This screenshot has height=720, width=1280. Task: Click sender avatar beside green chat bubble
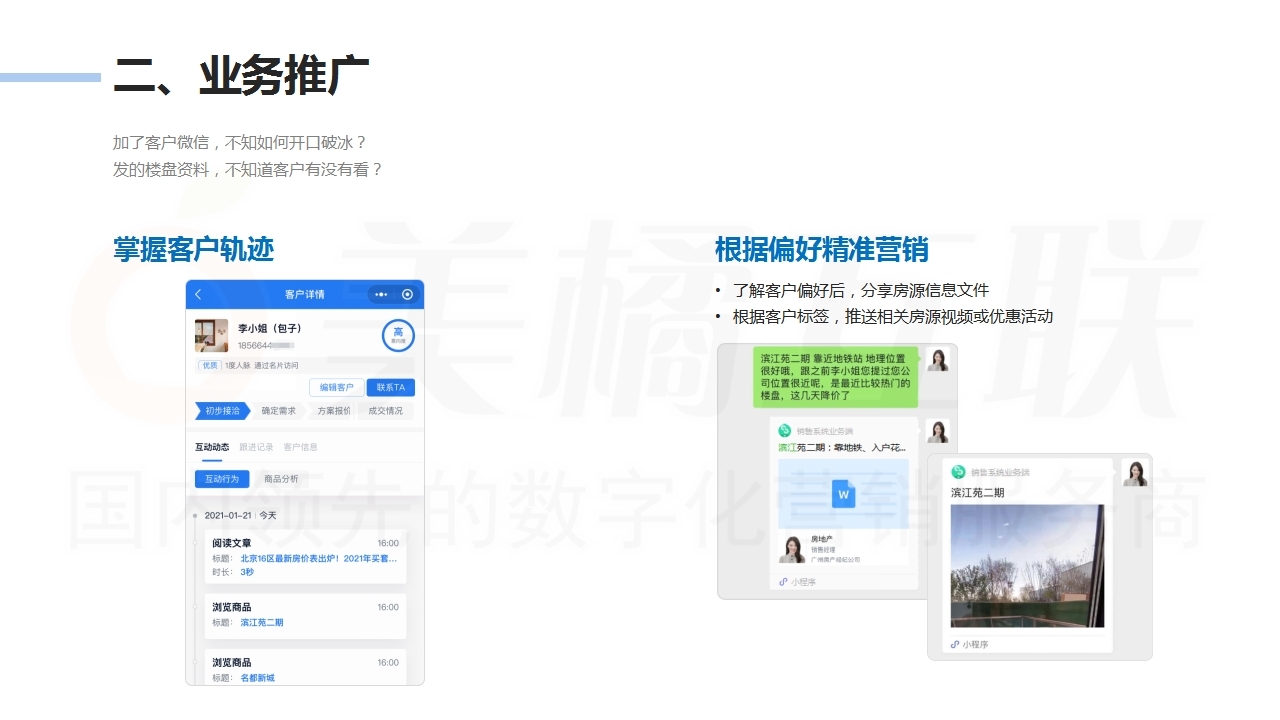tap(938, 360)
